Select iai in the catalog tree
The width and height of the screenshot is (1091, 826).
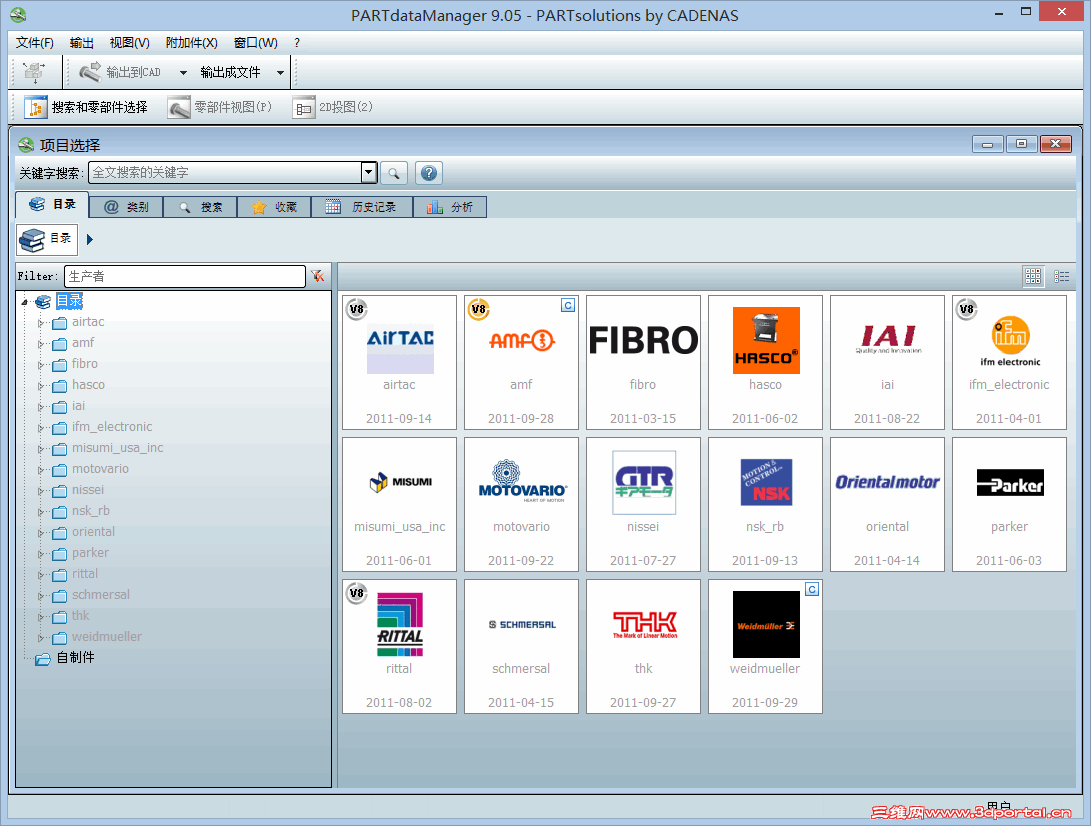pos(78,406)
